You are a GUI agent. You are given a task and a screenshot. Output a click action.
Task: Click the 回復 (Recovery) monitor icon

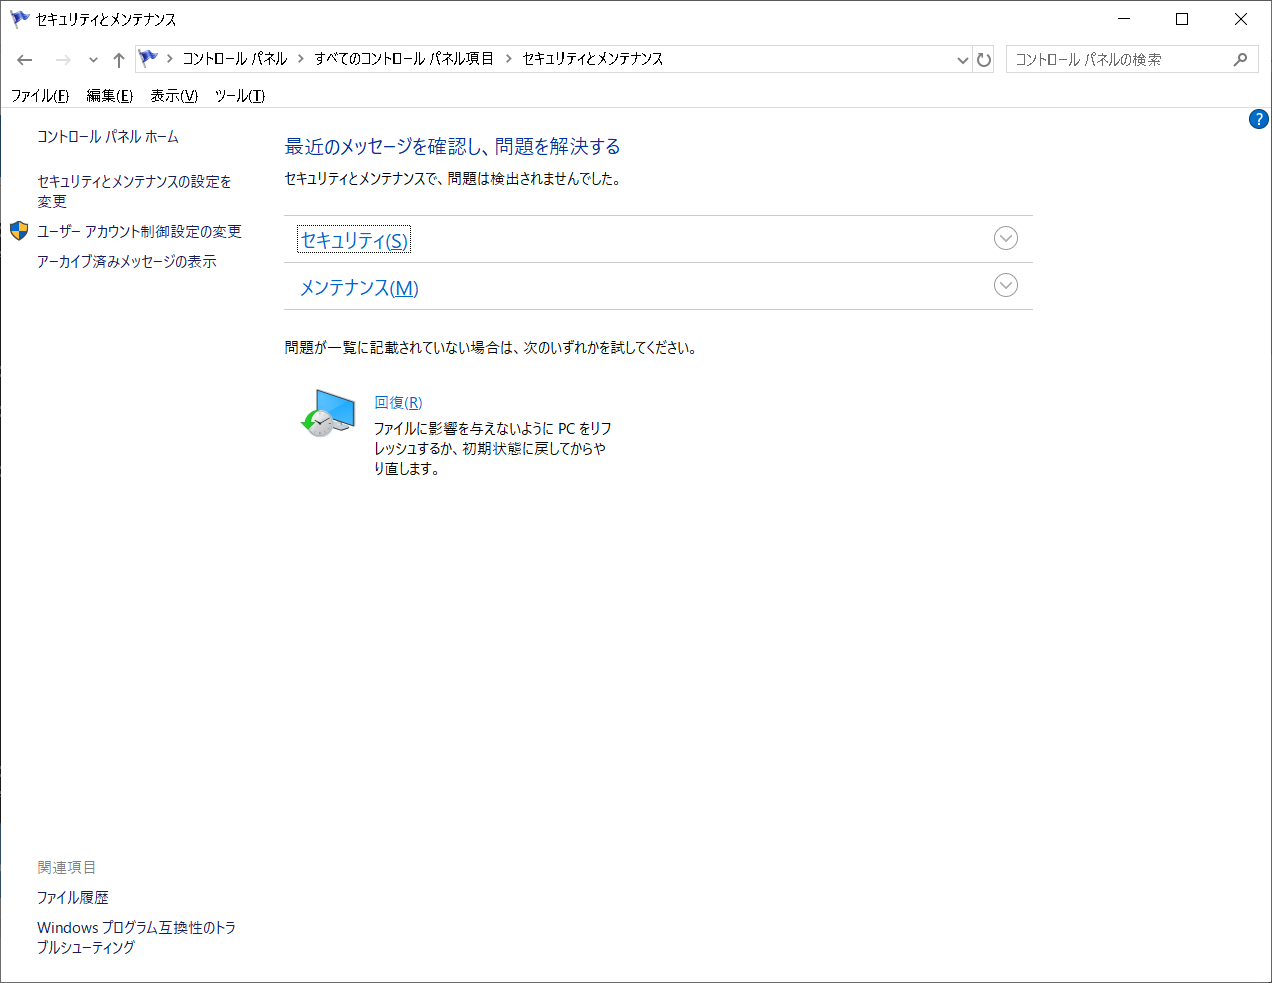coord(327,413)
